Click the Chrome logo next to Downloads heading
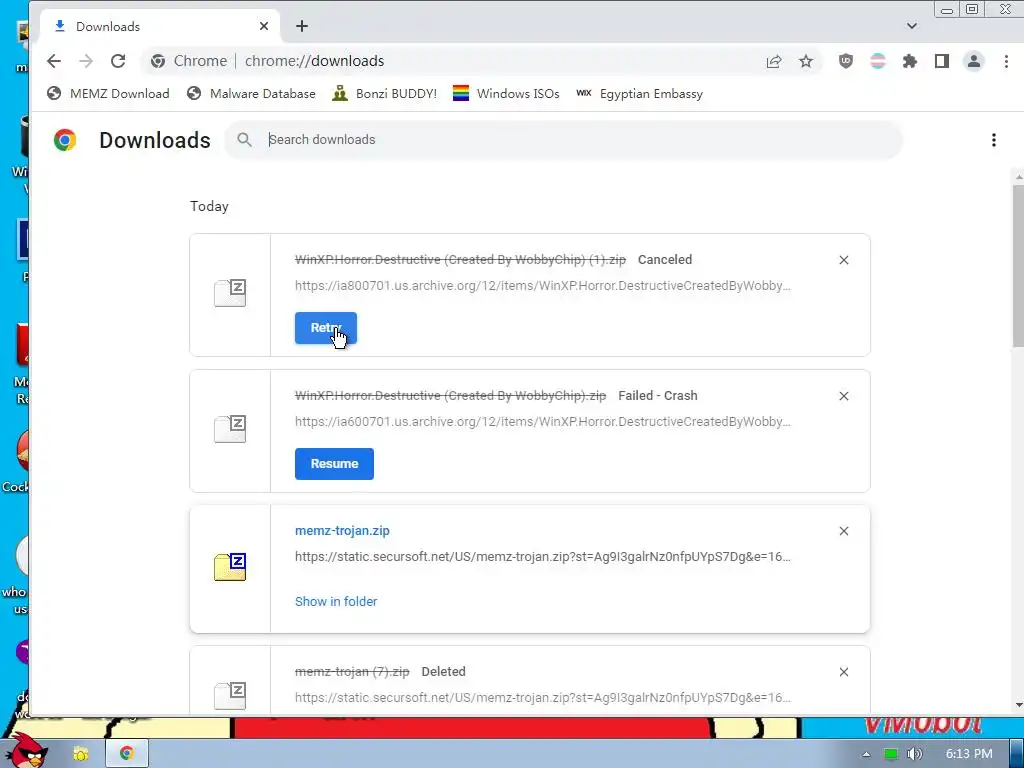This screenshot has width=1024, height=768. (x=65, y=140)
